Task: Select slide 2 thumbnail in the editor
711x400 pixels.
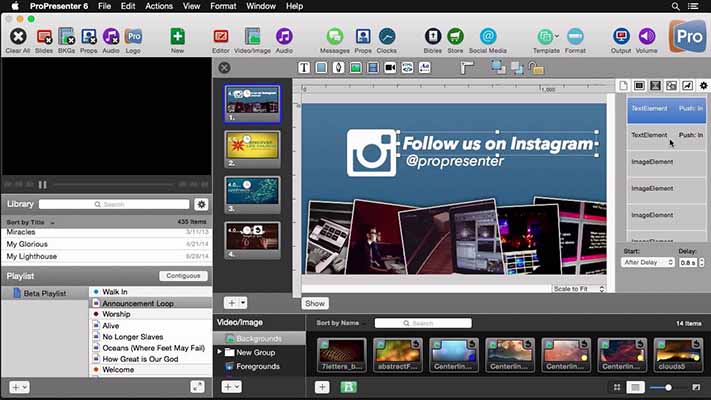Action: (x=252, y=149)
